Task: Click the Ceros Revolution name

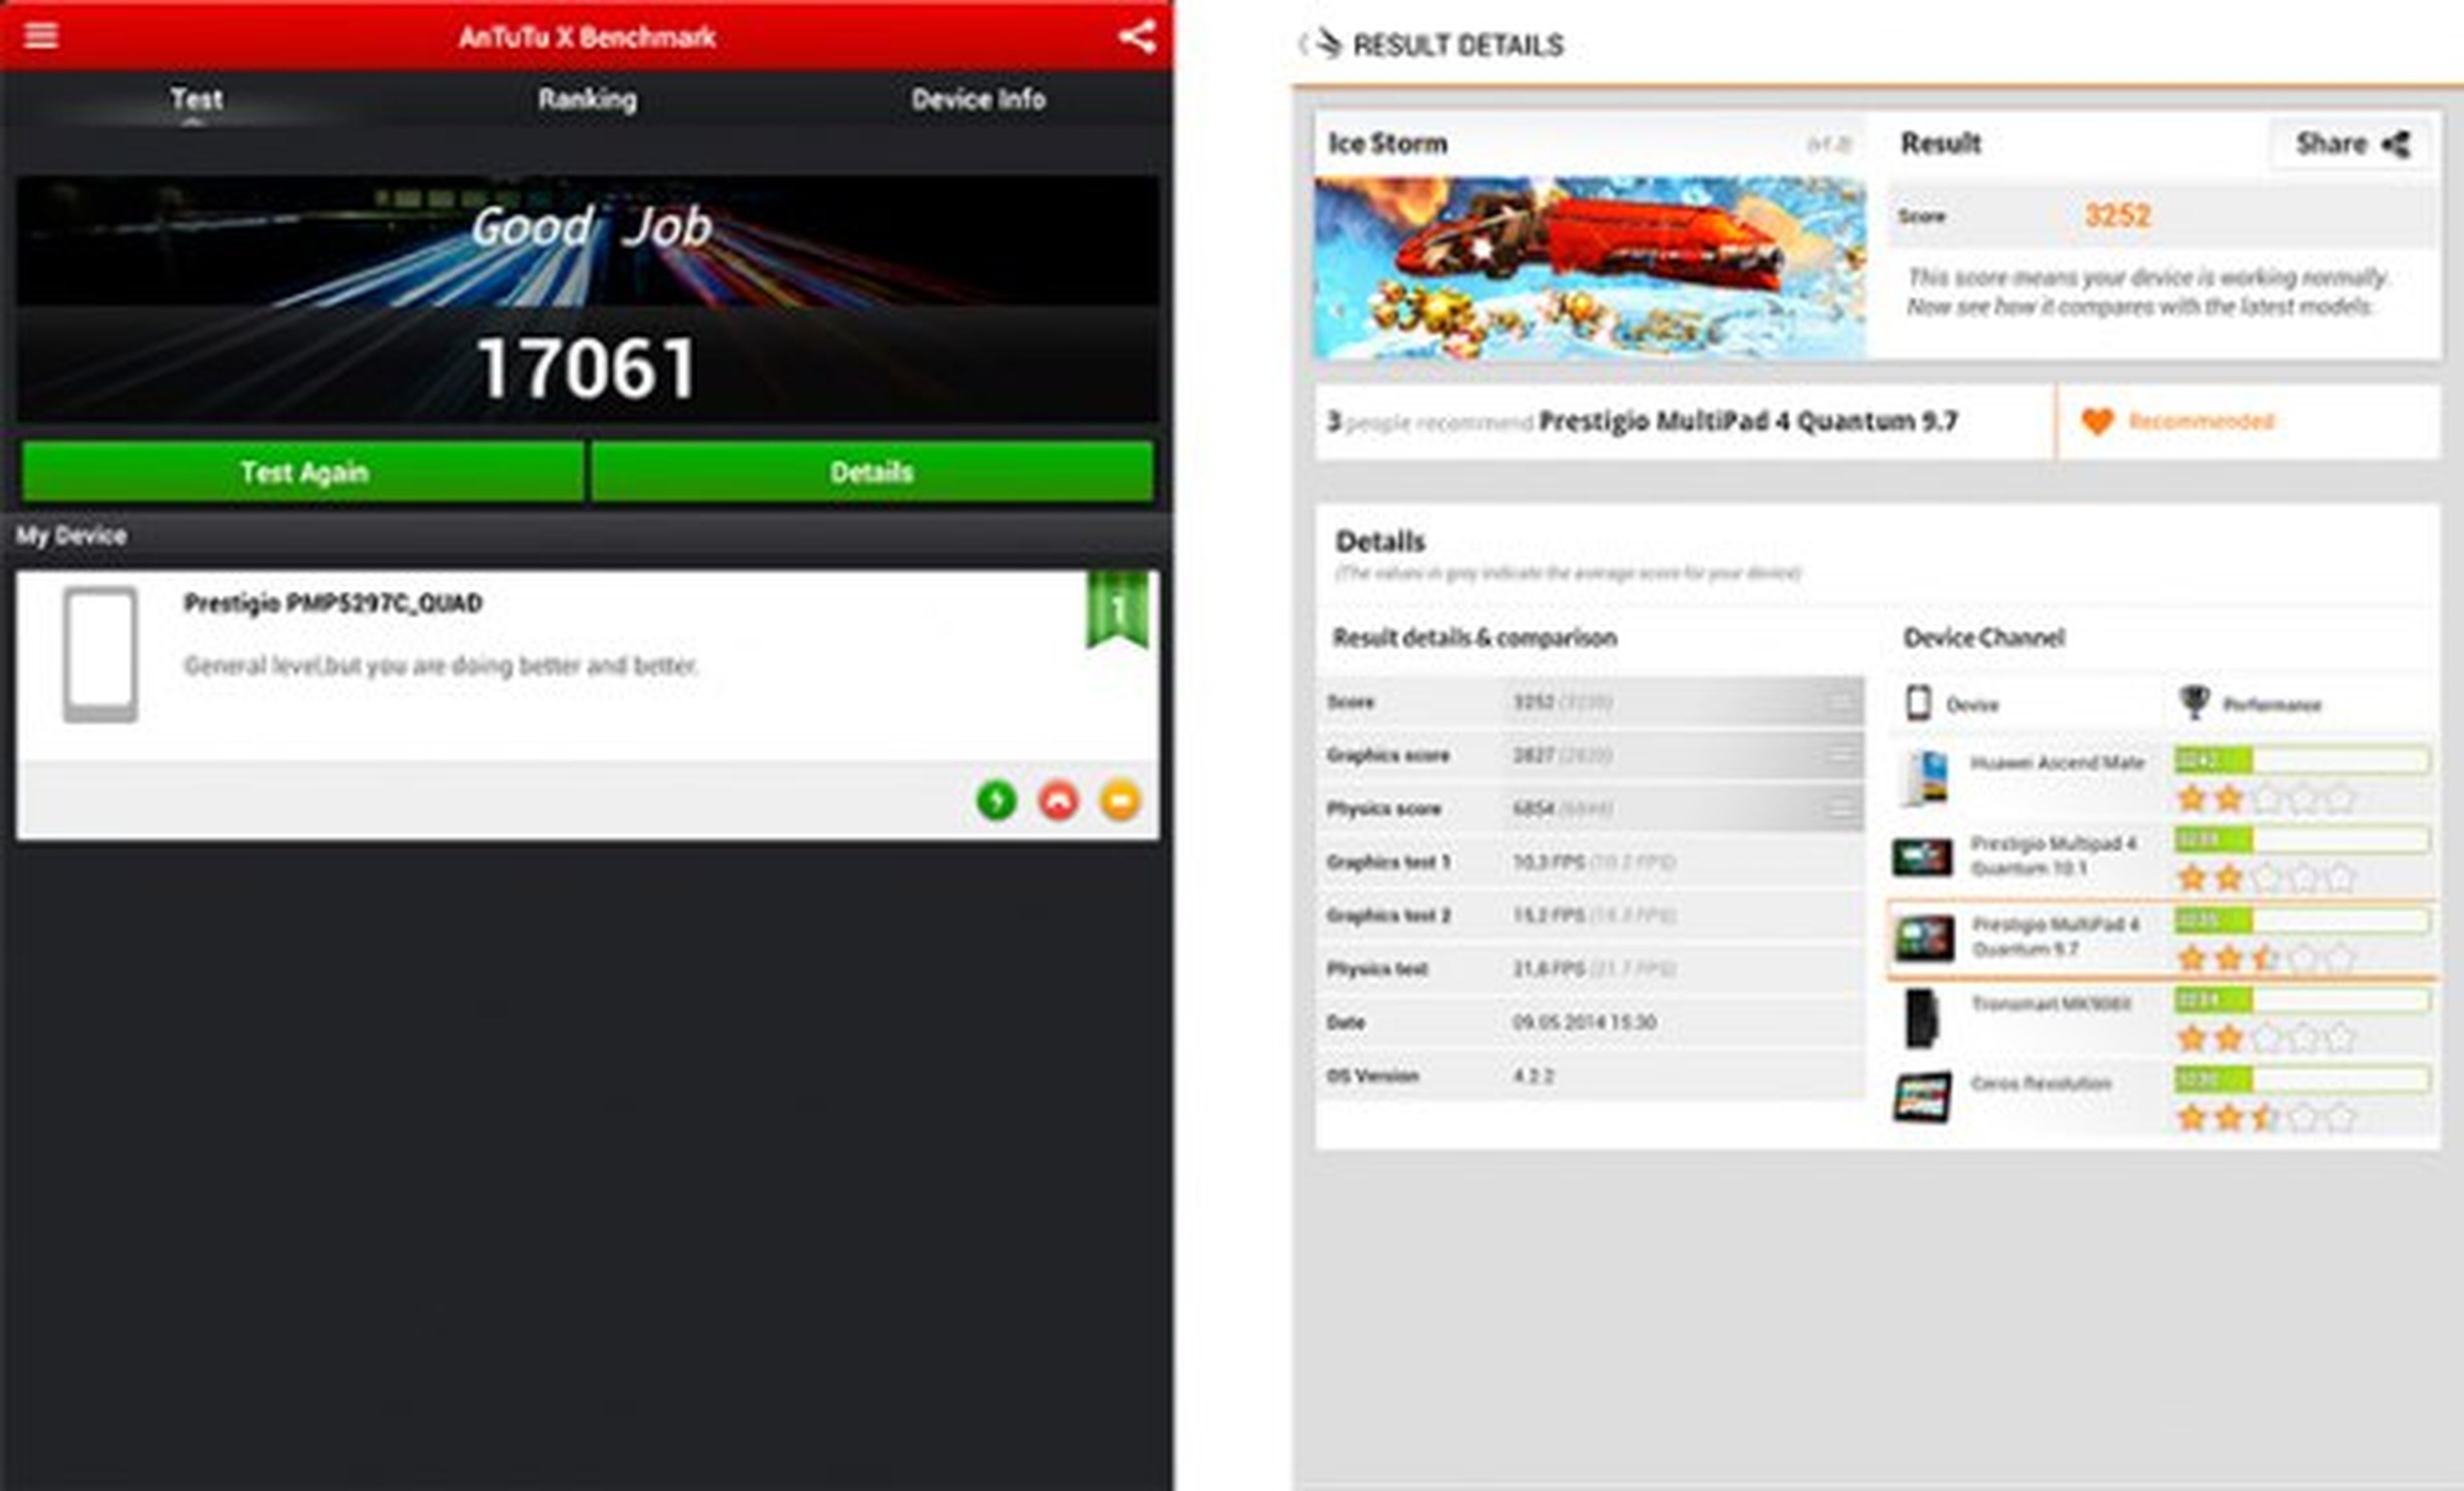Action: click(x=2040, y=1083)
